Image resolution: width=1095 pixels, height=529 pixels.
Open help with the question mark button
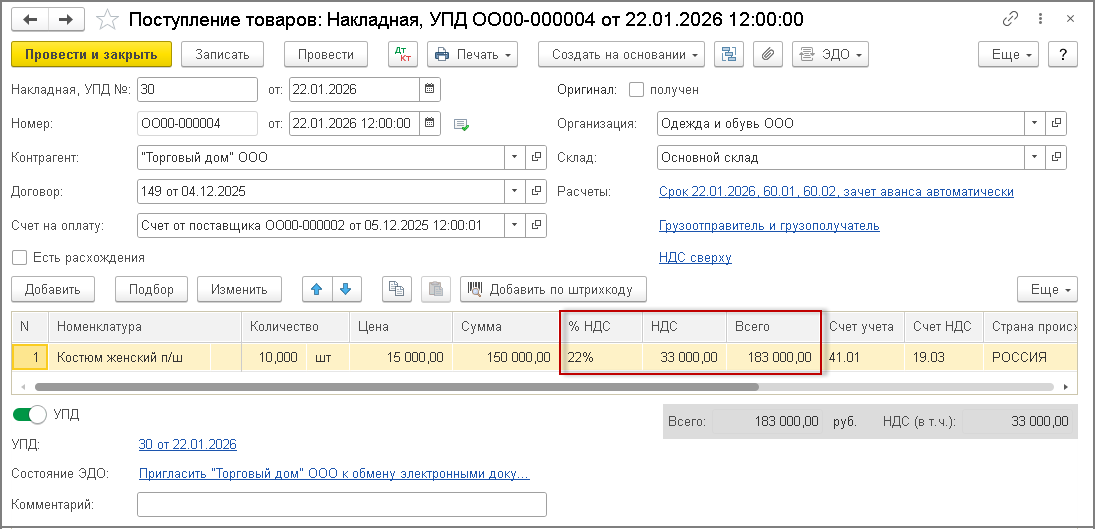(x=1063, y=54)
